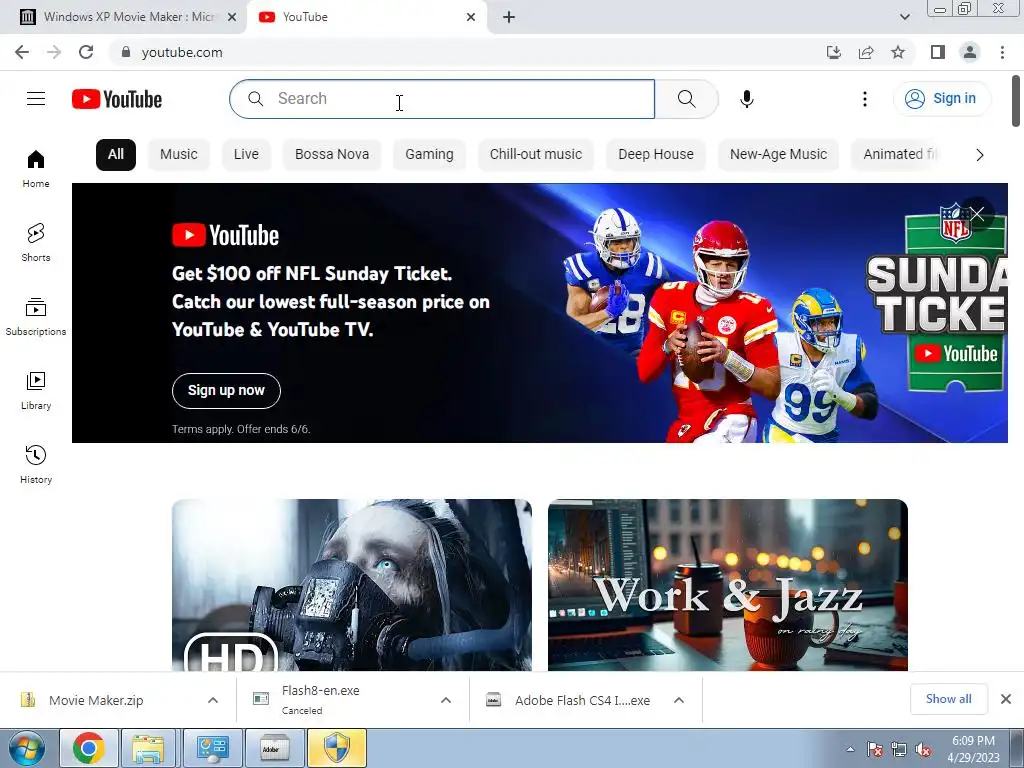Select the Bossa Nova chip

[332, 155]
